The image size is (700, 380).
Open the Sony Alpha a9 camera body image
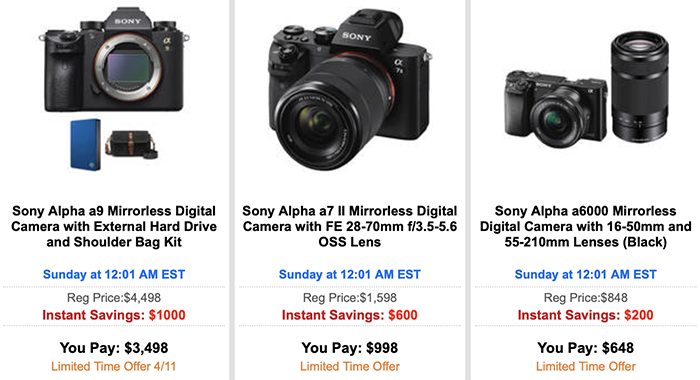click(114, 59)
